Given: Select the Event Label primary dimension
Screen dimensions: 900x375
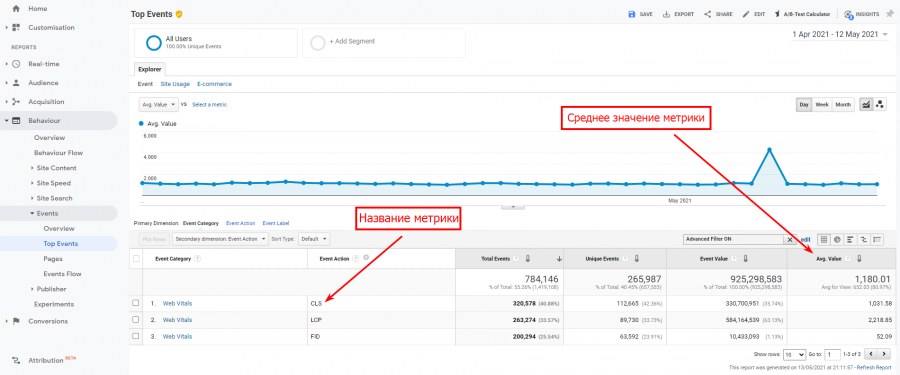Looking at the screenshot, I should click(x=276, y=223).
